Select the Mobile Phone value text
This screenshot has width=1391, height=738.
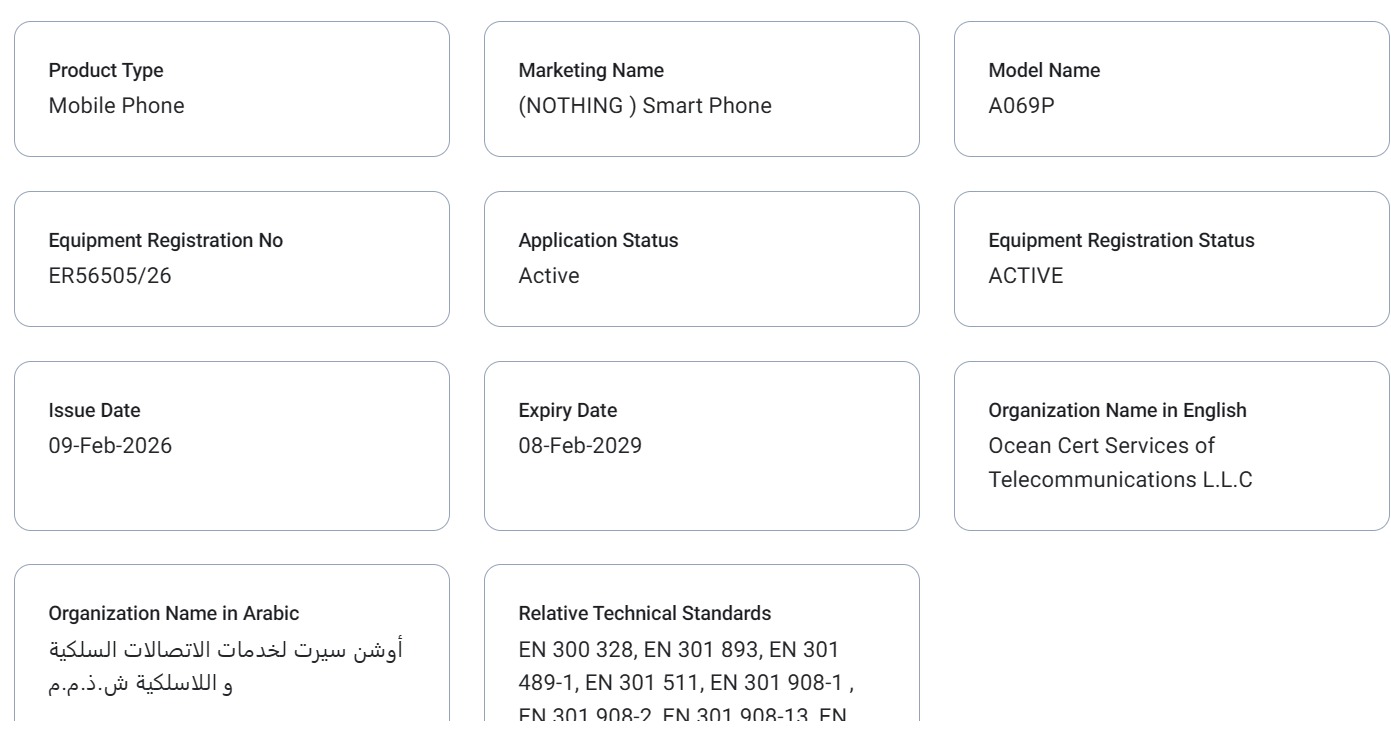click(117, 106)
